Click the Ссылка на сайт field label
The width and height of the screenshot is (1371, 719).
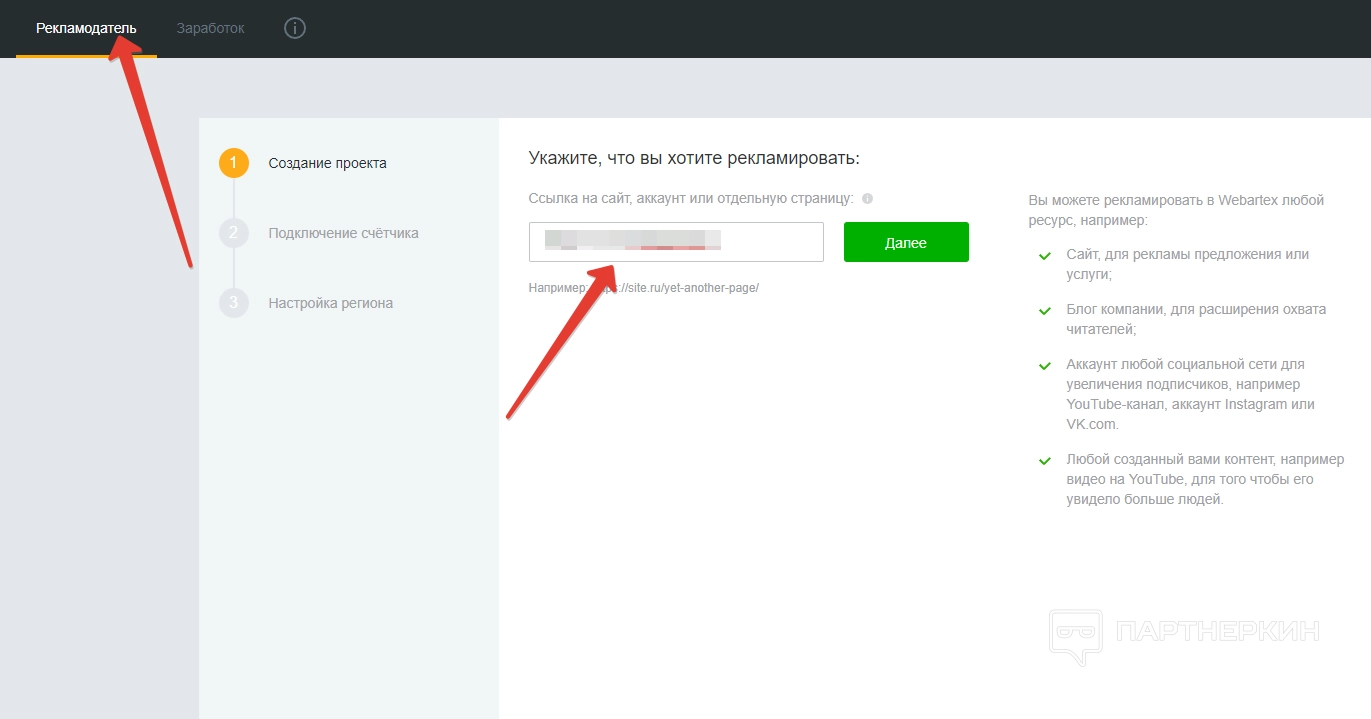(690, 199)
